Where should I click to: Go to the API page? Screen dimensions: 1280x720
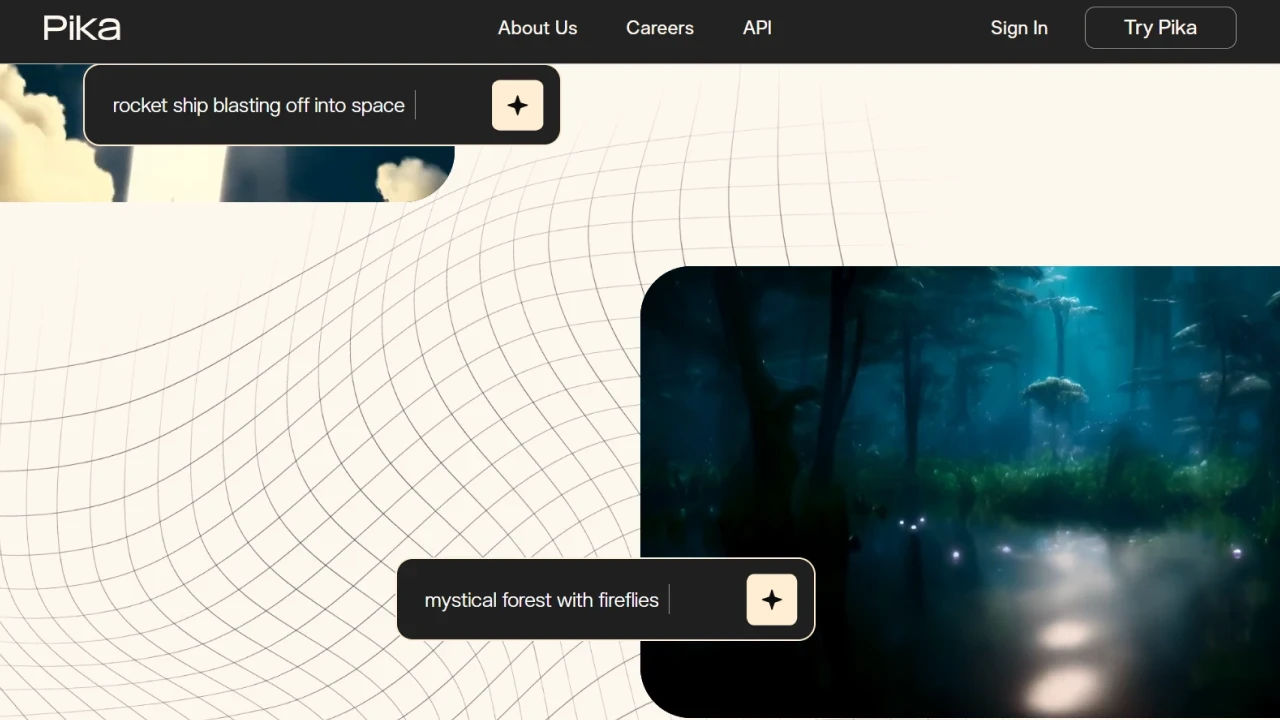(757, 28)
